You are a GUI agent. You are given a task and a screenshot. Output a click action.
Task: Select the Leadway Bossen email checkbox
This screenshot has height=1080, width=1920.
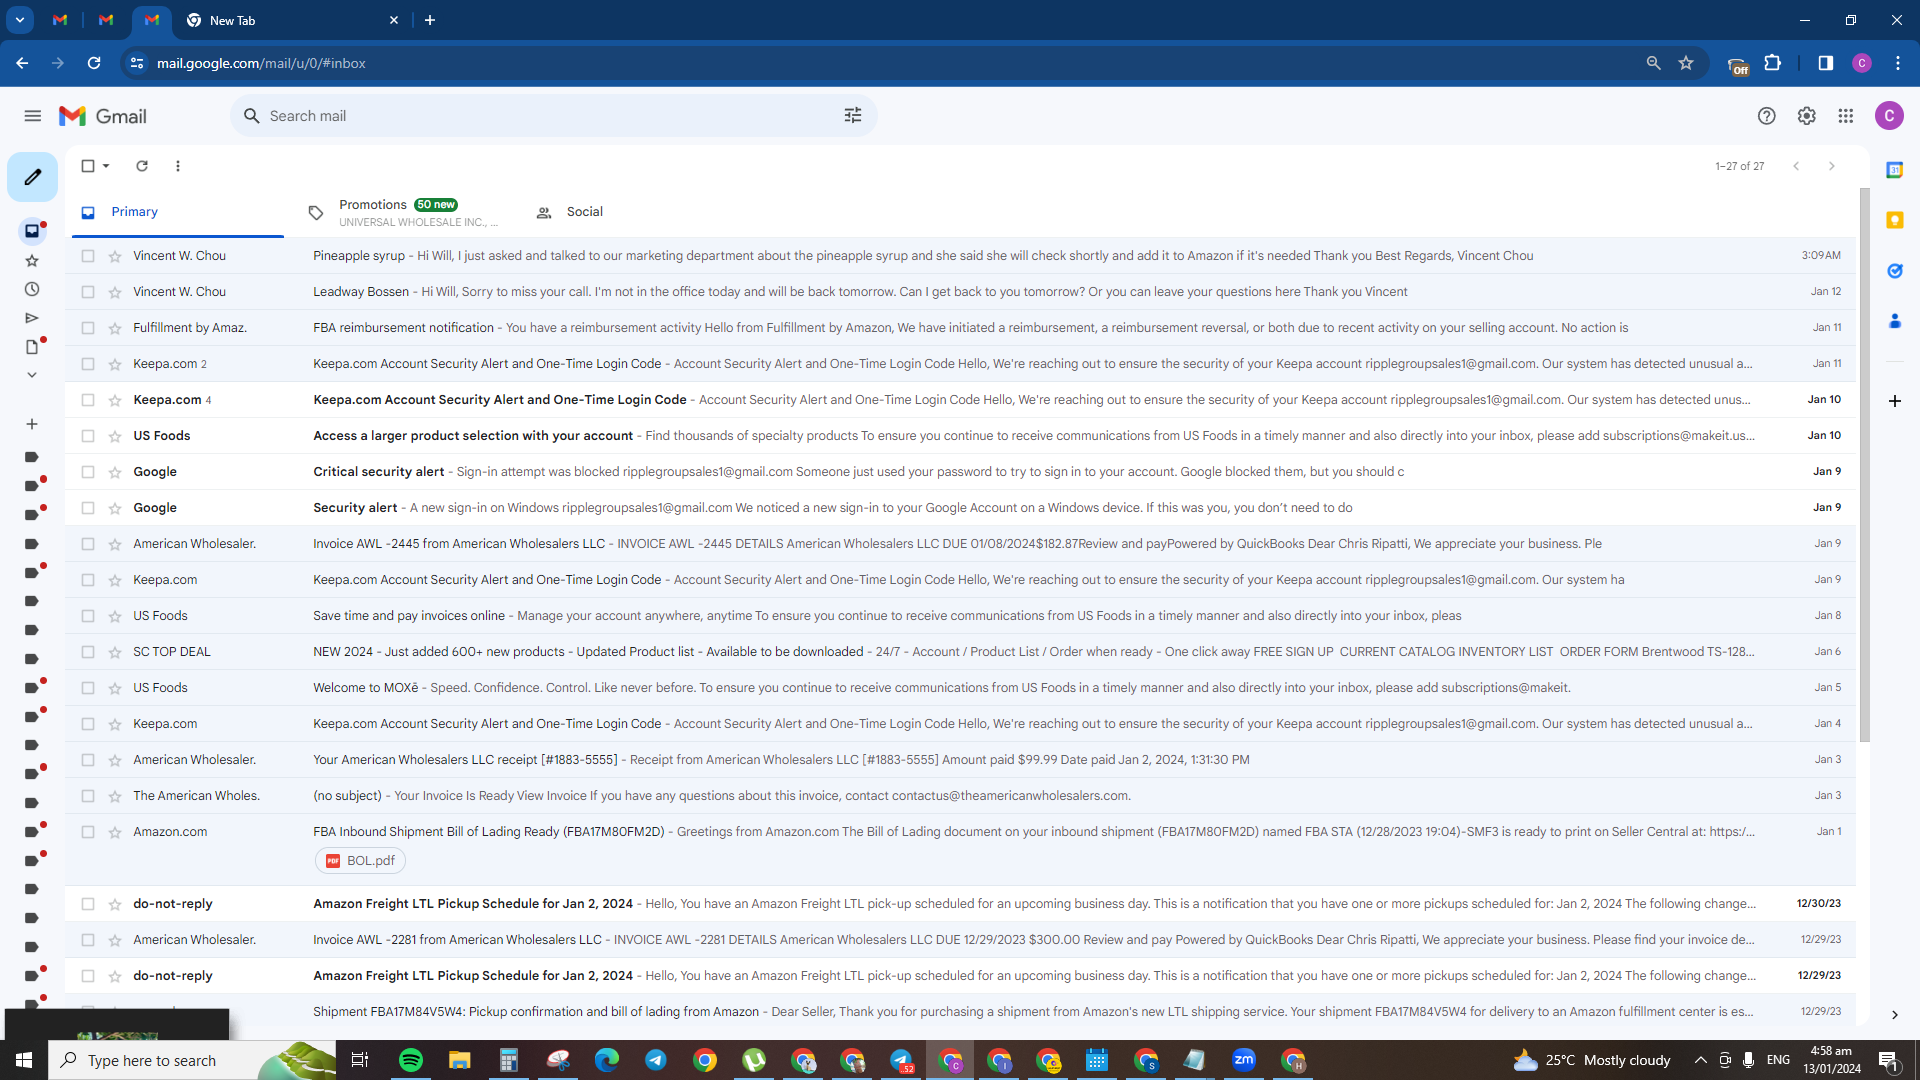(88, 292)
